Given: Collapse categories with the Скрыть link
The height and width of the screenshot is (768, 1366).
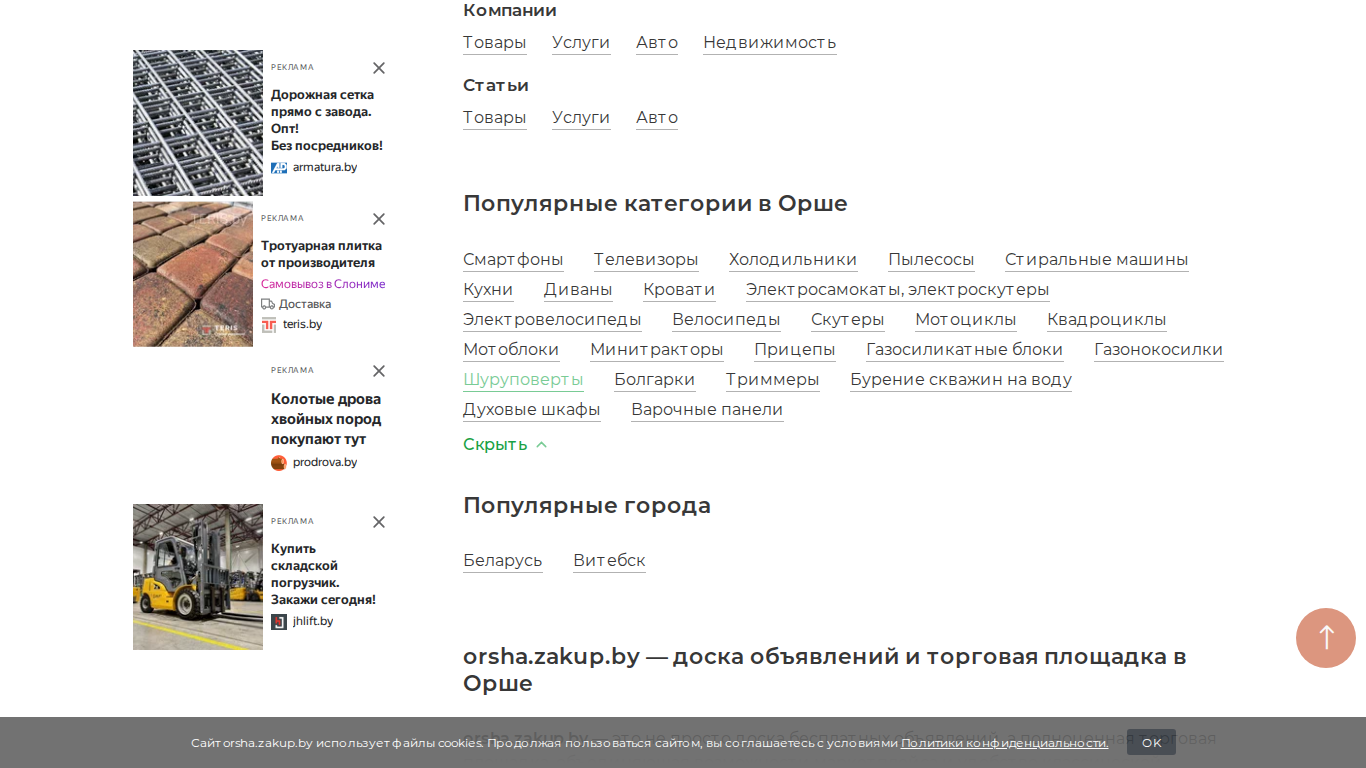Looking at the screenshot, I should point(505,444).
